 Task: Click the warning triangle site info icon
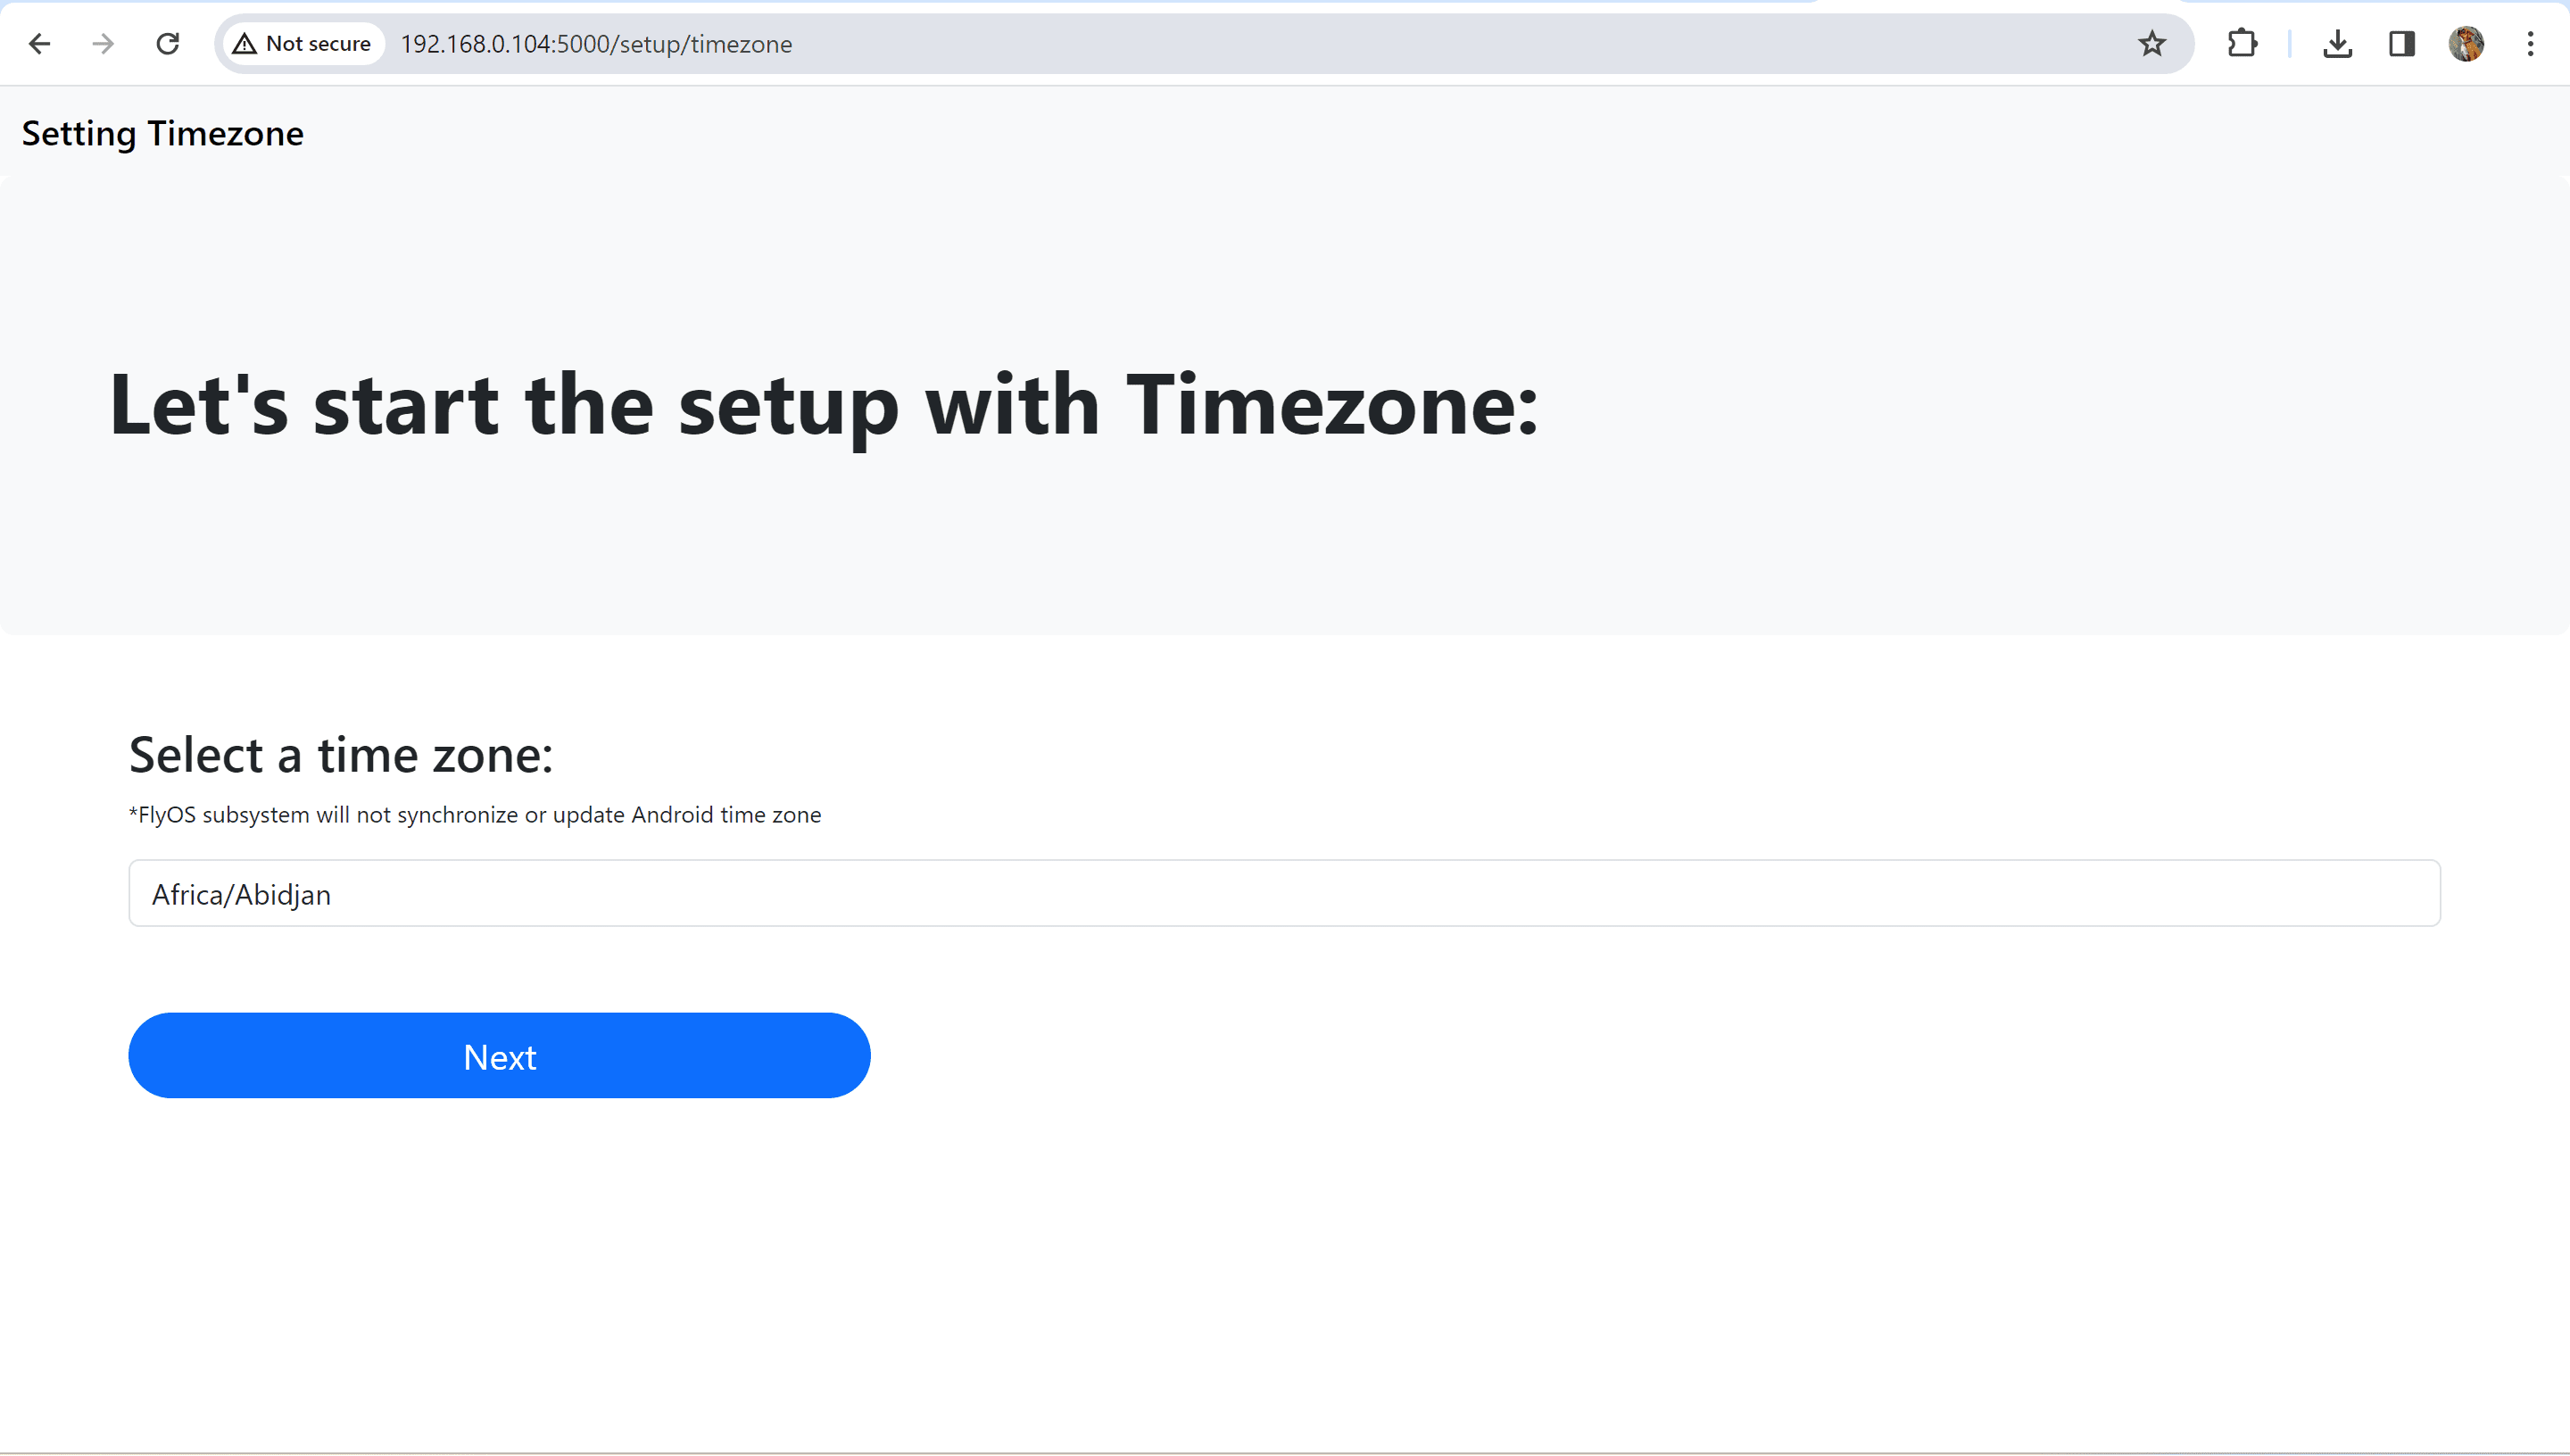[x=245, y=44]
